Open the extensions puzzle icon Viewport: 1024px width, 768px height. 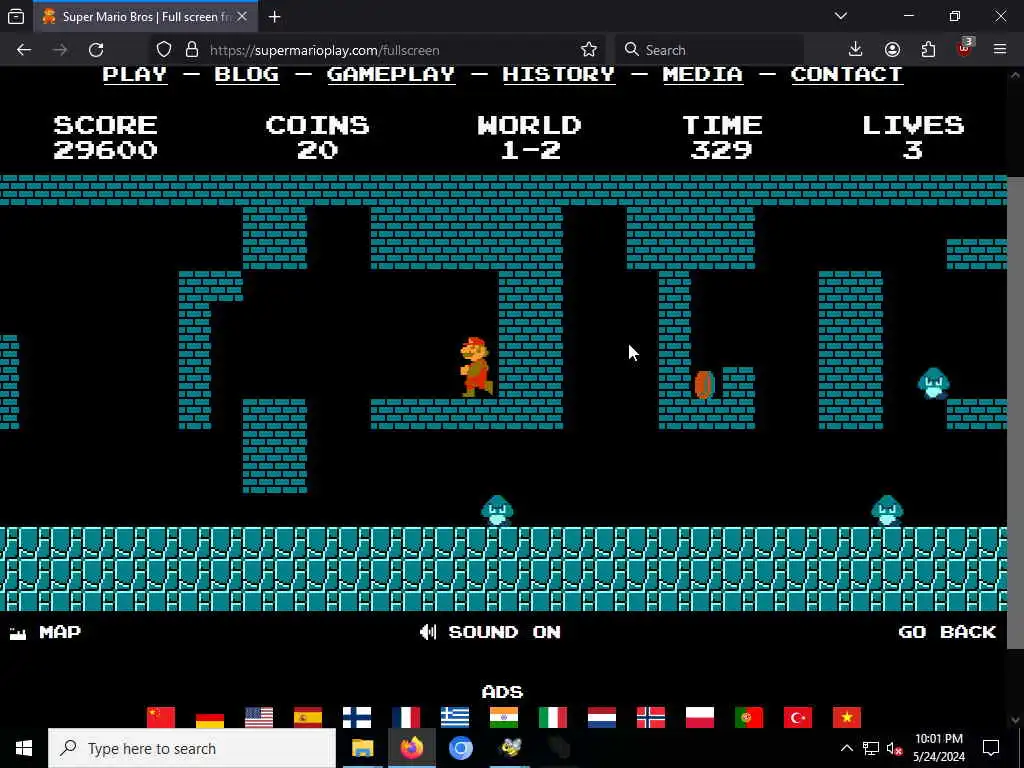pos(928,50)
